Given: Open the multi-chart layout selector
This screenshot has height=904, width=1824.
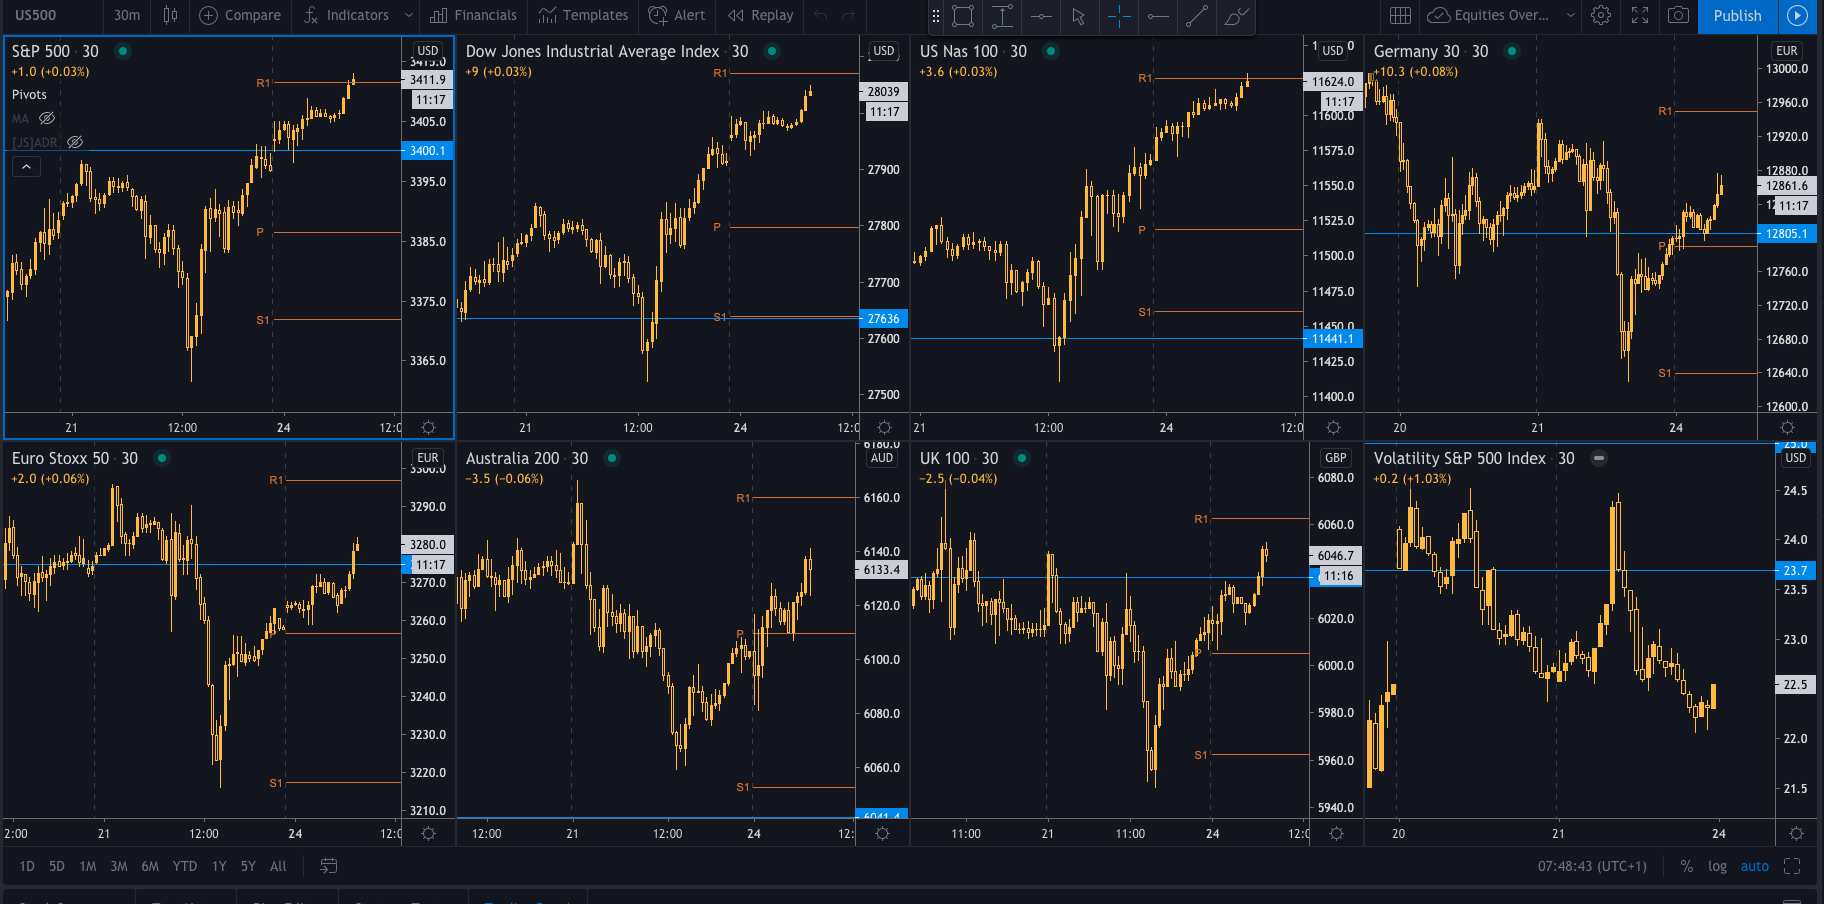Looking at the screenshot, I should [1400, 15].
